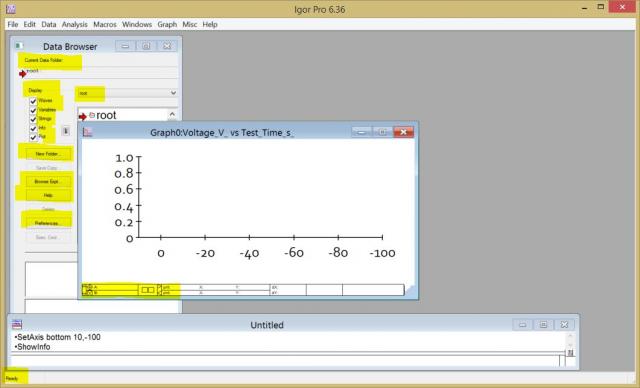Click the up arrow of the root list scrollbar

click(x=172, y=114)
